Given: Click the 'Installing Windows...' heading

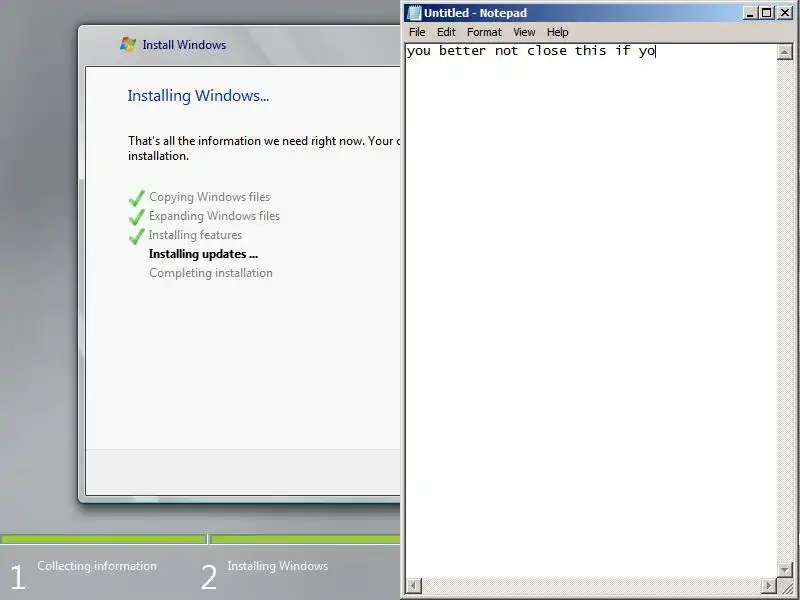Looking at the screenshot, I should pyautogui.click(x=198, y=96).
